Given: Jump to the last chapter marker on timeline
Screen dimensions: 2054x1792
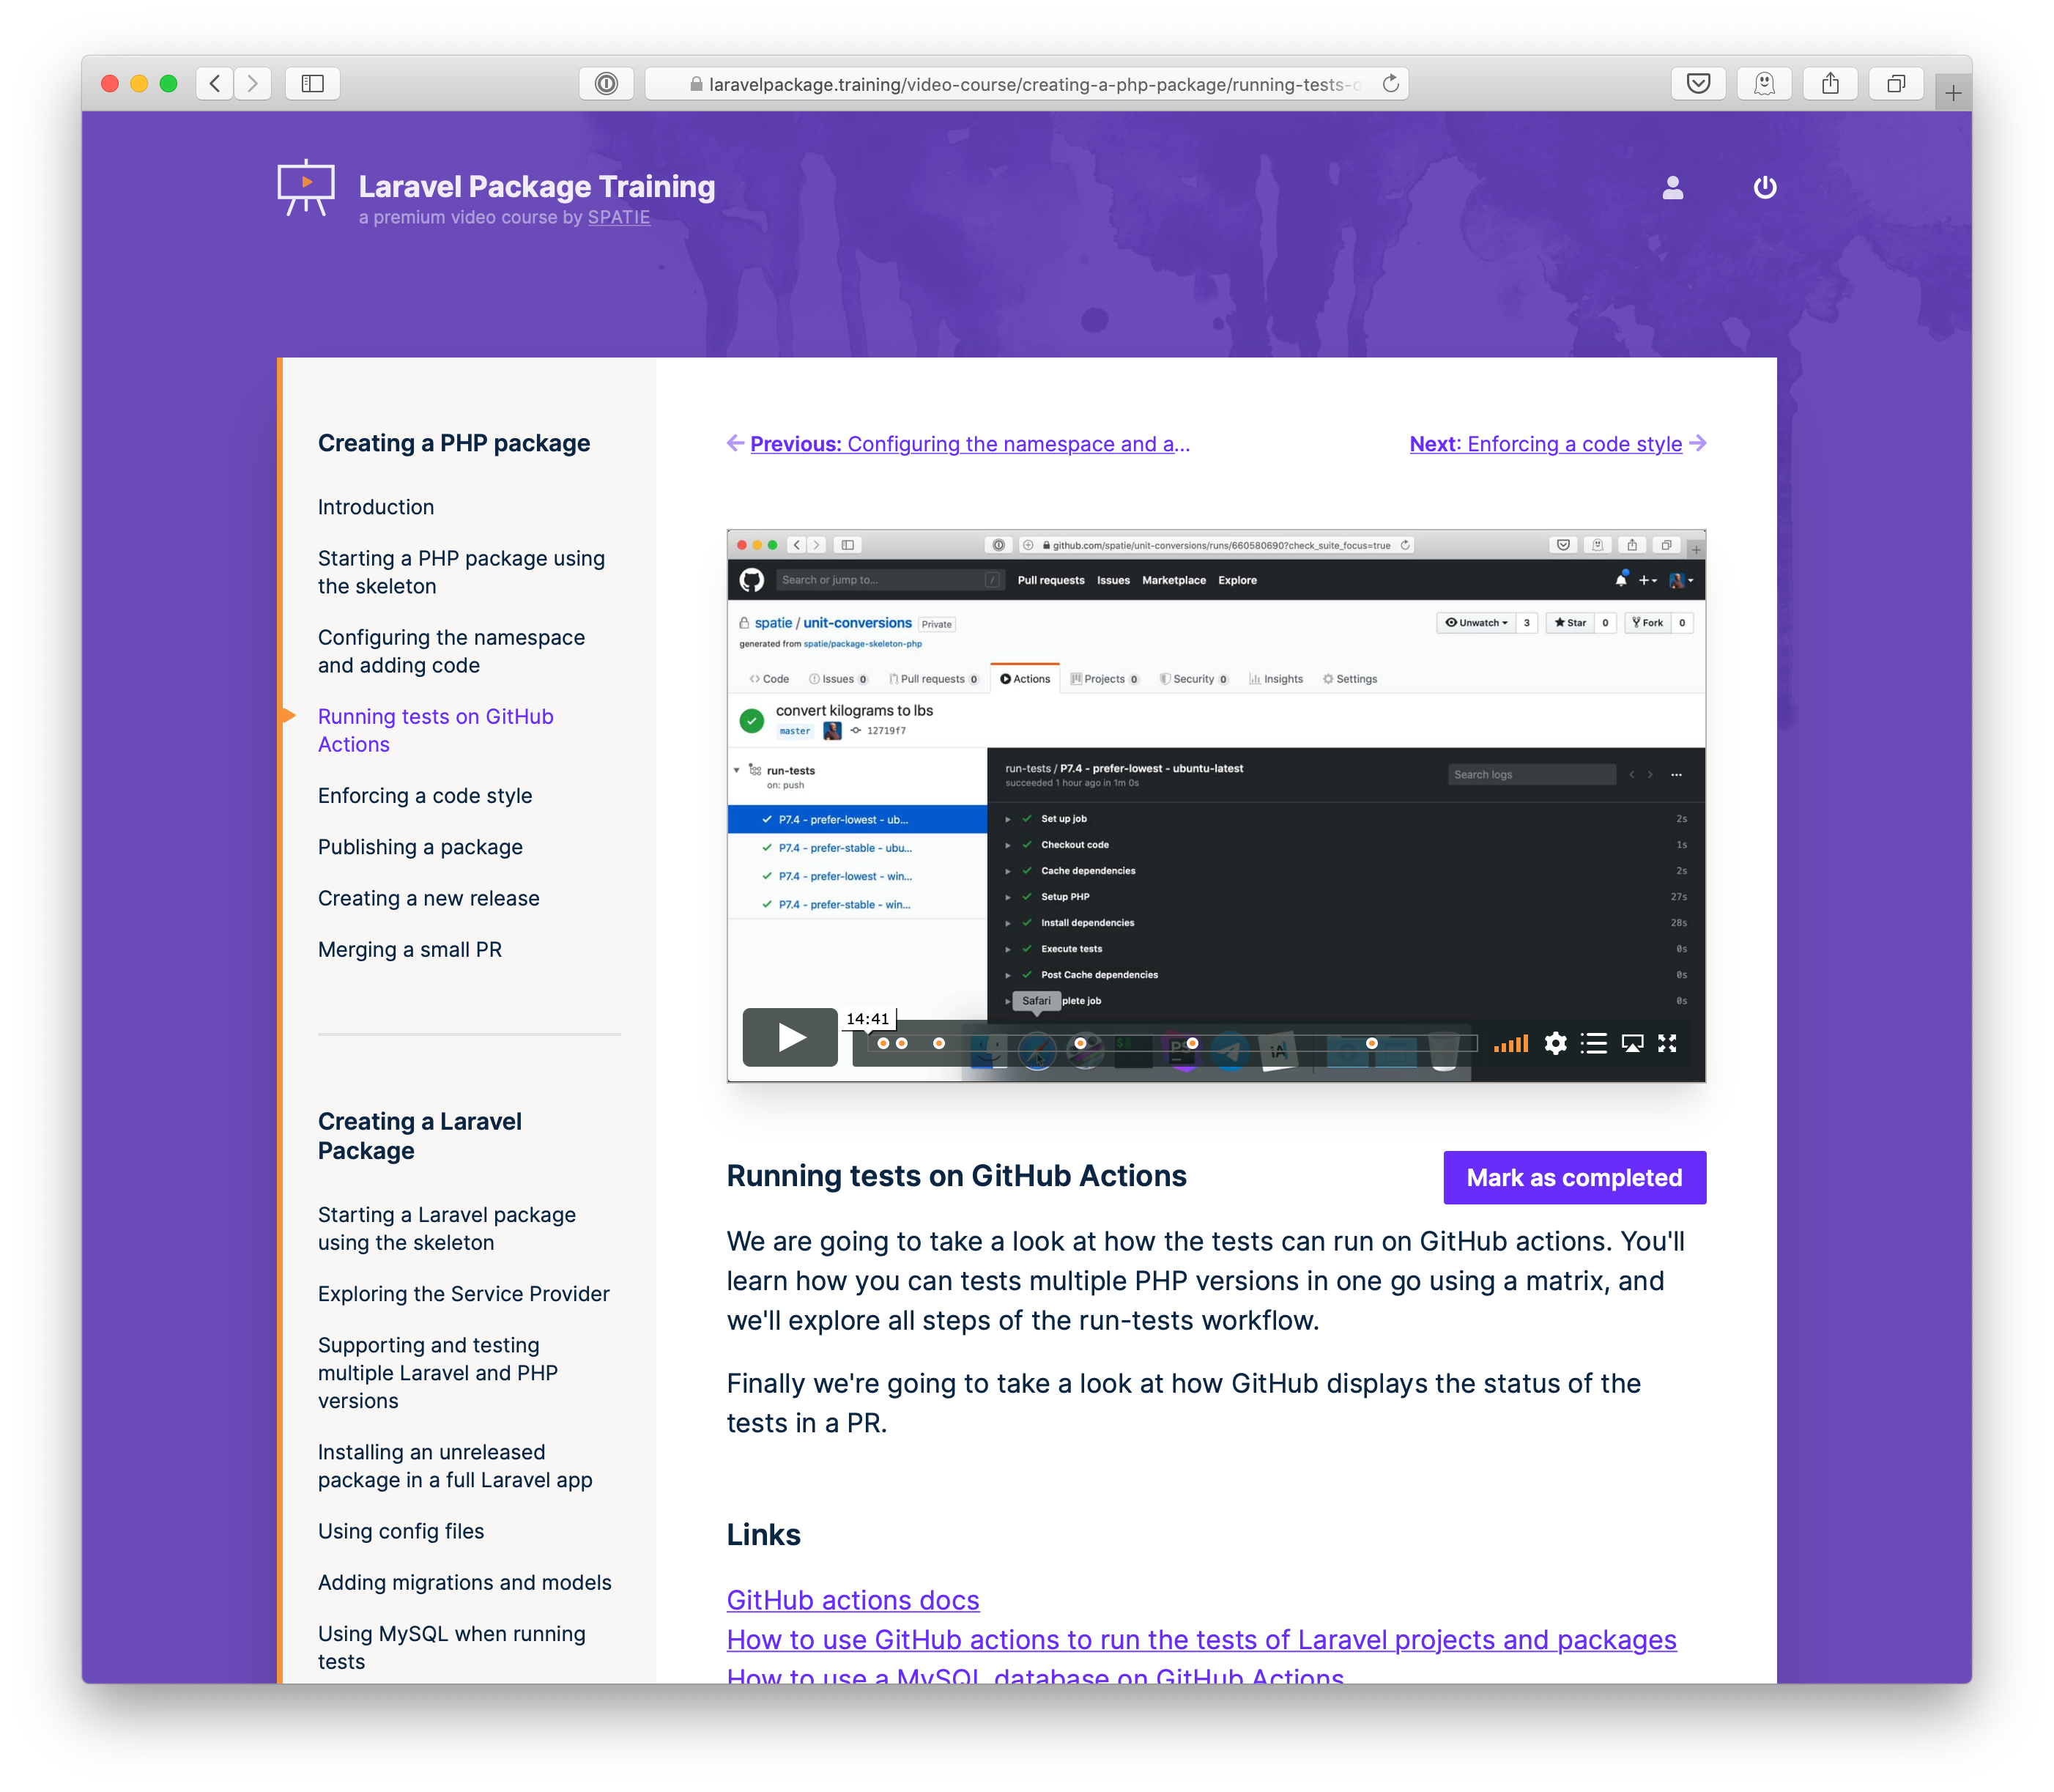Looking at the screenshot, I should coord(1372,1044).
